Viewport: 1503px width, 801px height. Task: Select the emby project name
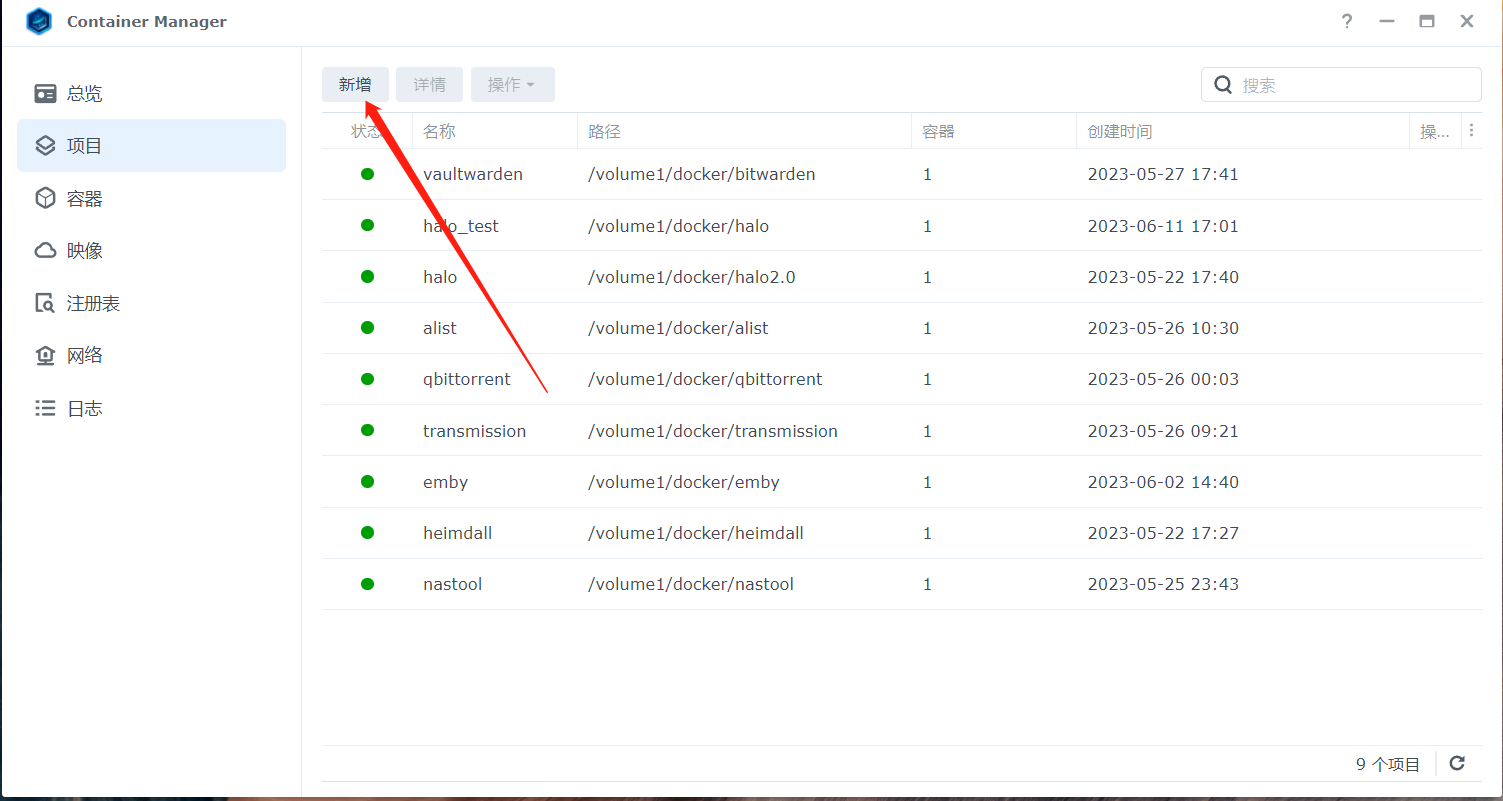click(446, 482)
